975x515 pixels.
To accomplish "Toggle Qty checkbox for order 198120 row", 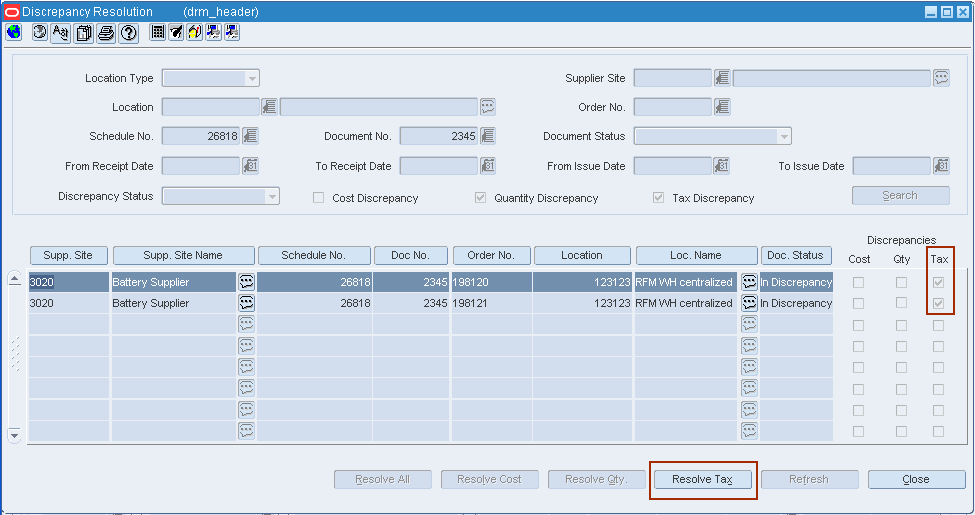I will tap(901, 282).
